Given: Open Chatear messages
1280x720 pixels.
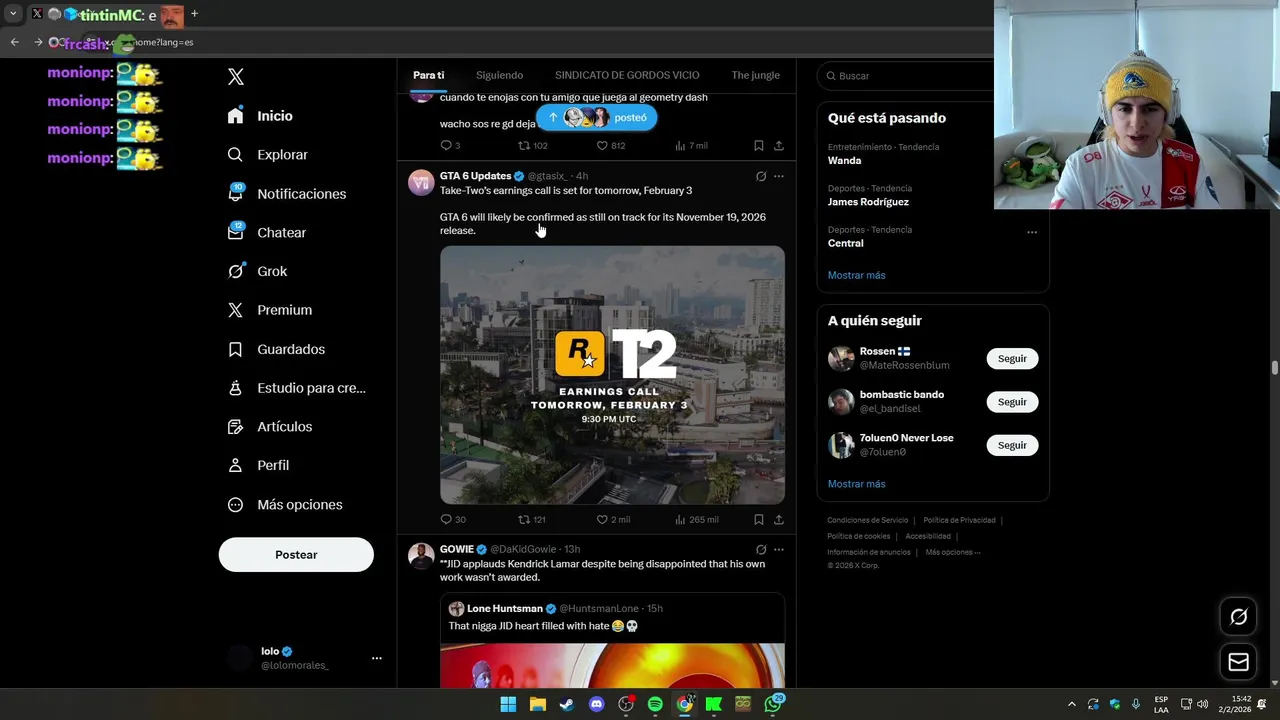Looking at the screenshot, I should (x=266, y=232).
